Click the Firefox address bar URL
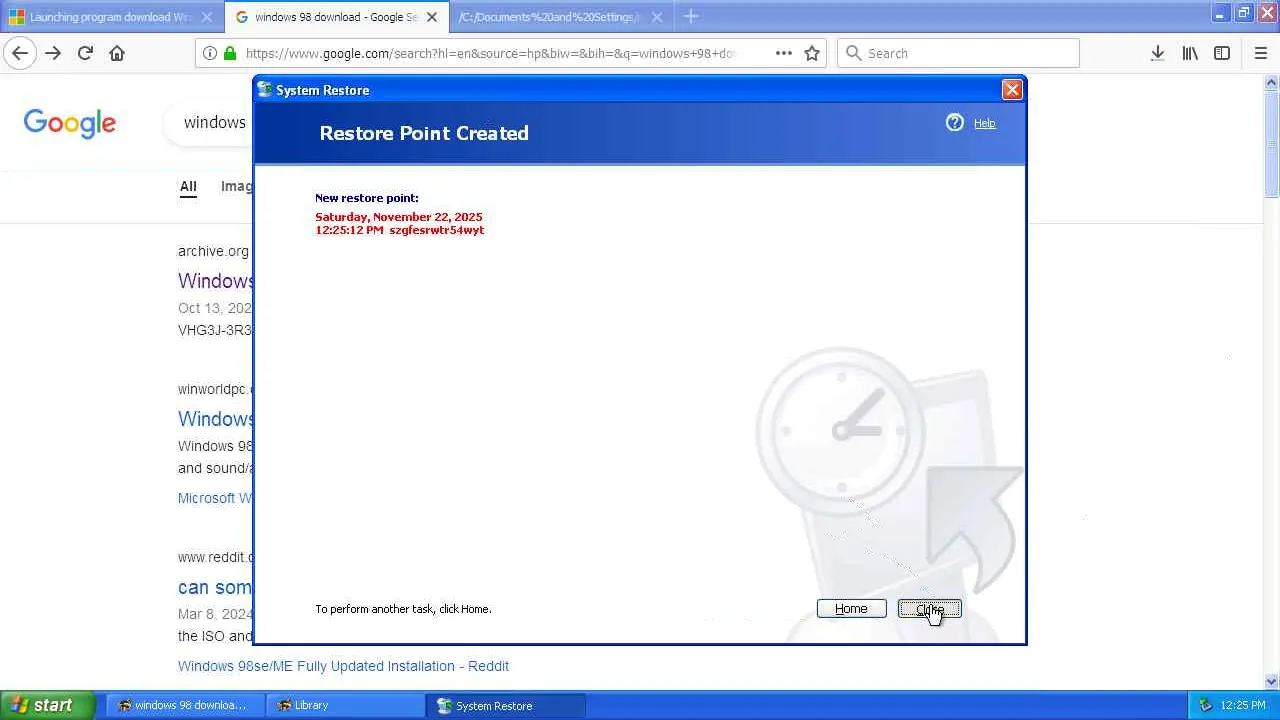Image resolution: width=1280 pixels, height=720 pixels. pos(490,53)
